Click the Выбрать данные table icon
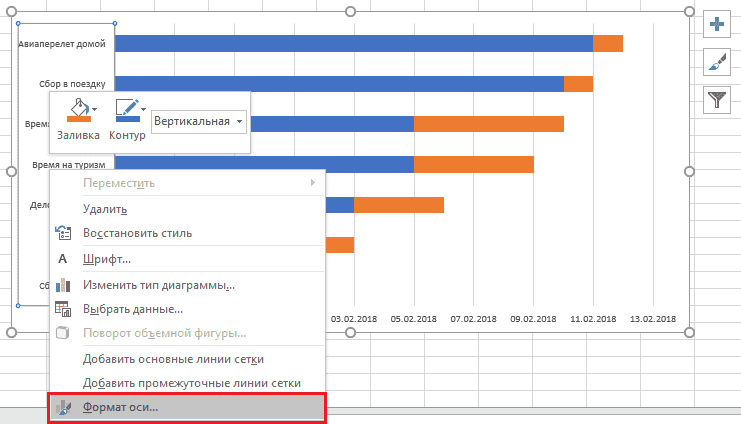Image resolution: width=741 pixels, height=424 pixels. click(x=63, y=309)
